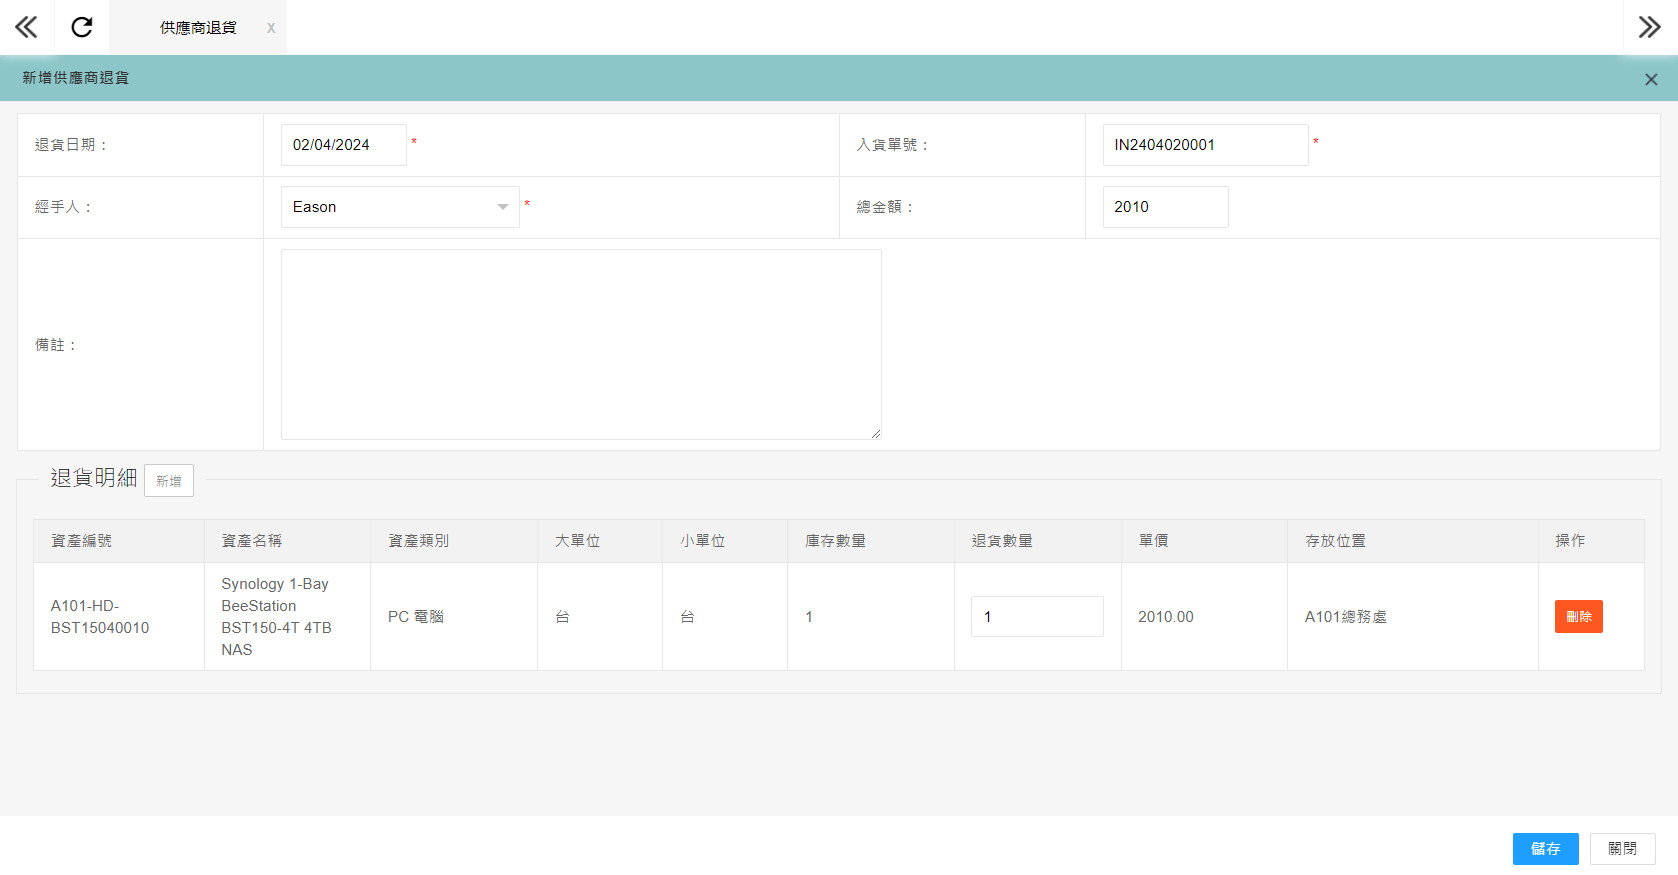Edit the 退貨數量 quantity field

(x=1036, y=617)
